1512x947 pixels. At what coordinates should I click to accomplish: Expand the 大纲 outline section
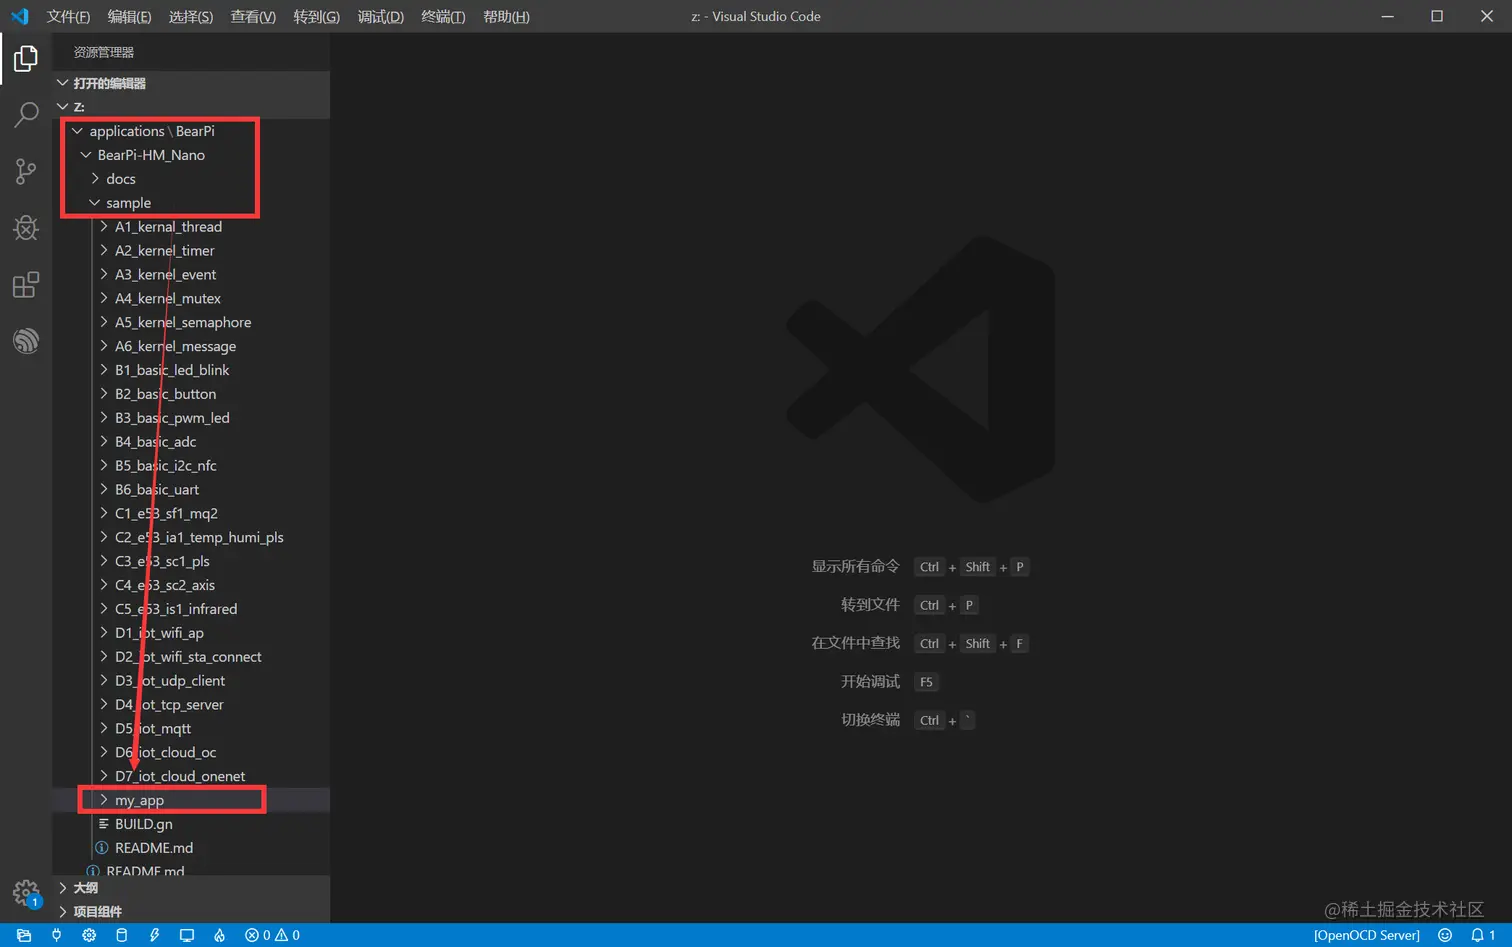(191, 888)
